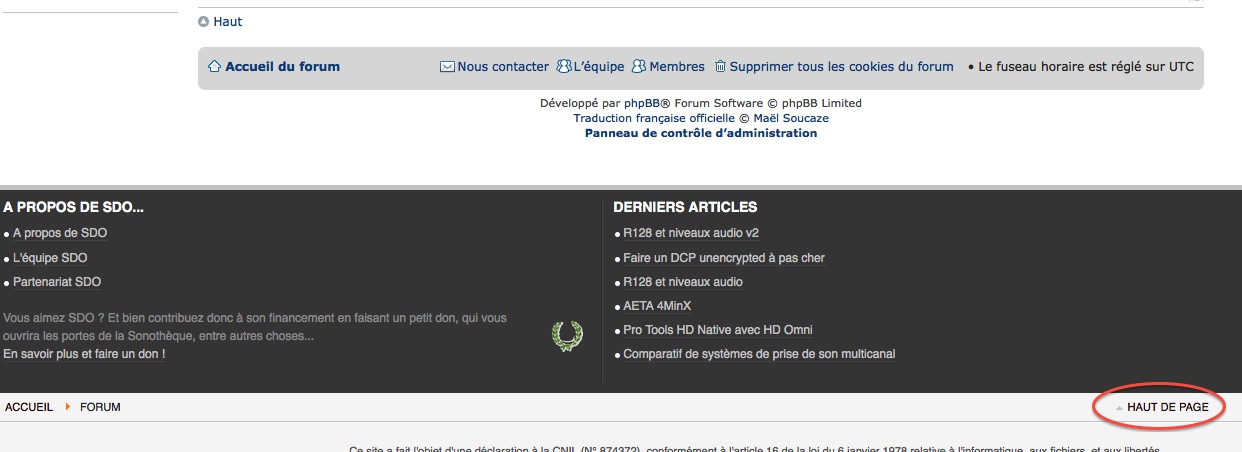Open A propos de SDO page
Viewport: 1242px width, 452px height.
click(x=60, y=233)
